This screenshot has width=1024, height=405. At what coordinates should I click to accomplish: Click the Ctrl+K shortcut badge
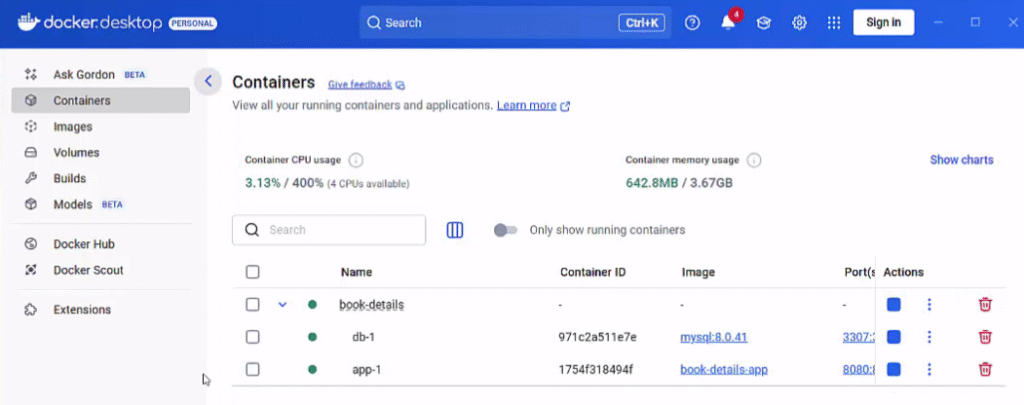[642, 23]
